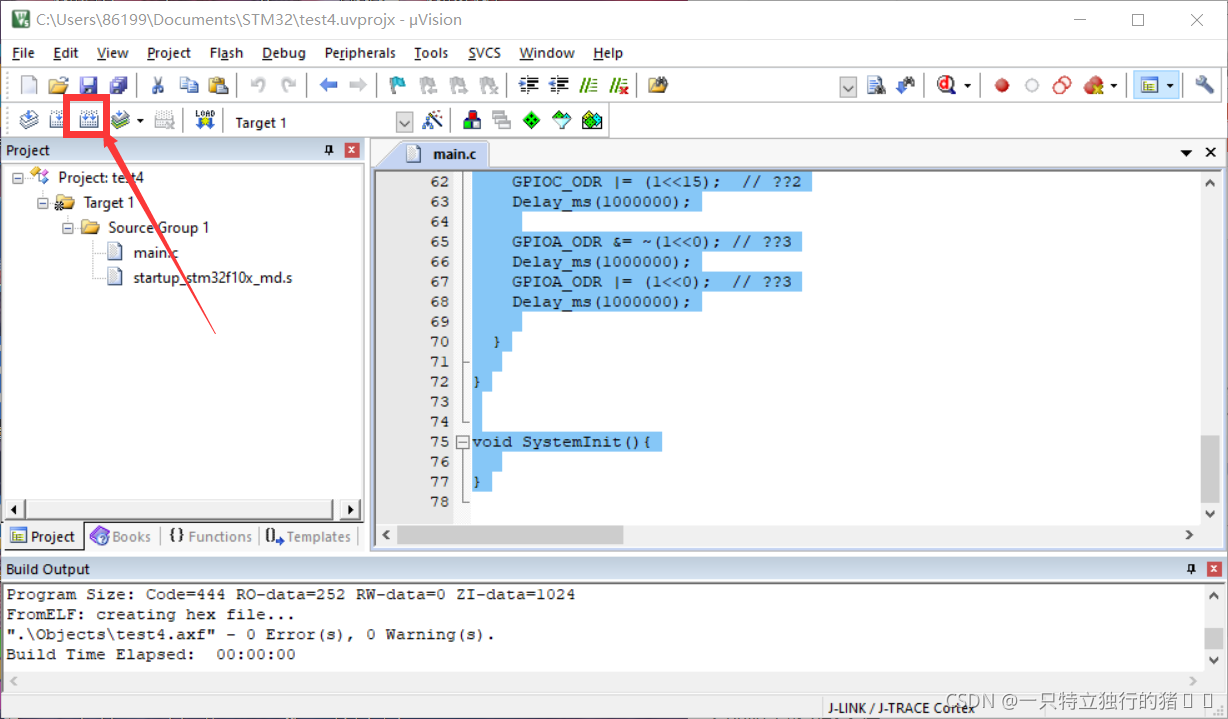Comment out the selected lines
The image size is (1228, 719).
tap(589, 86)
